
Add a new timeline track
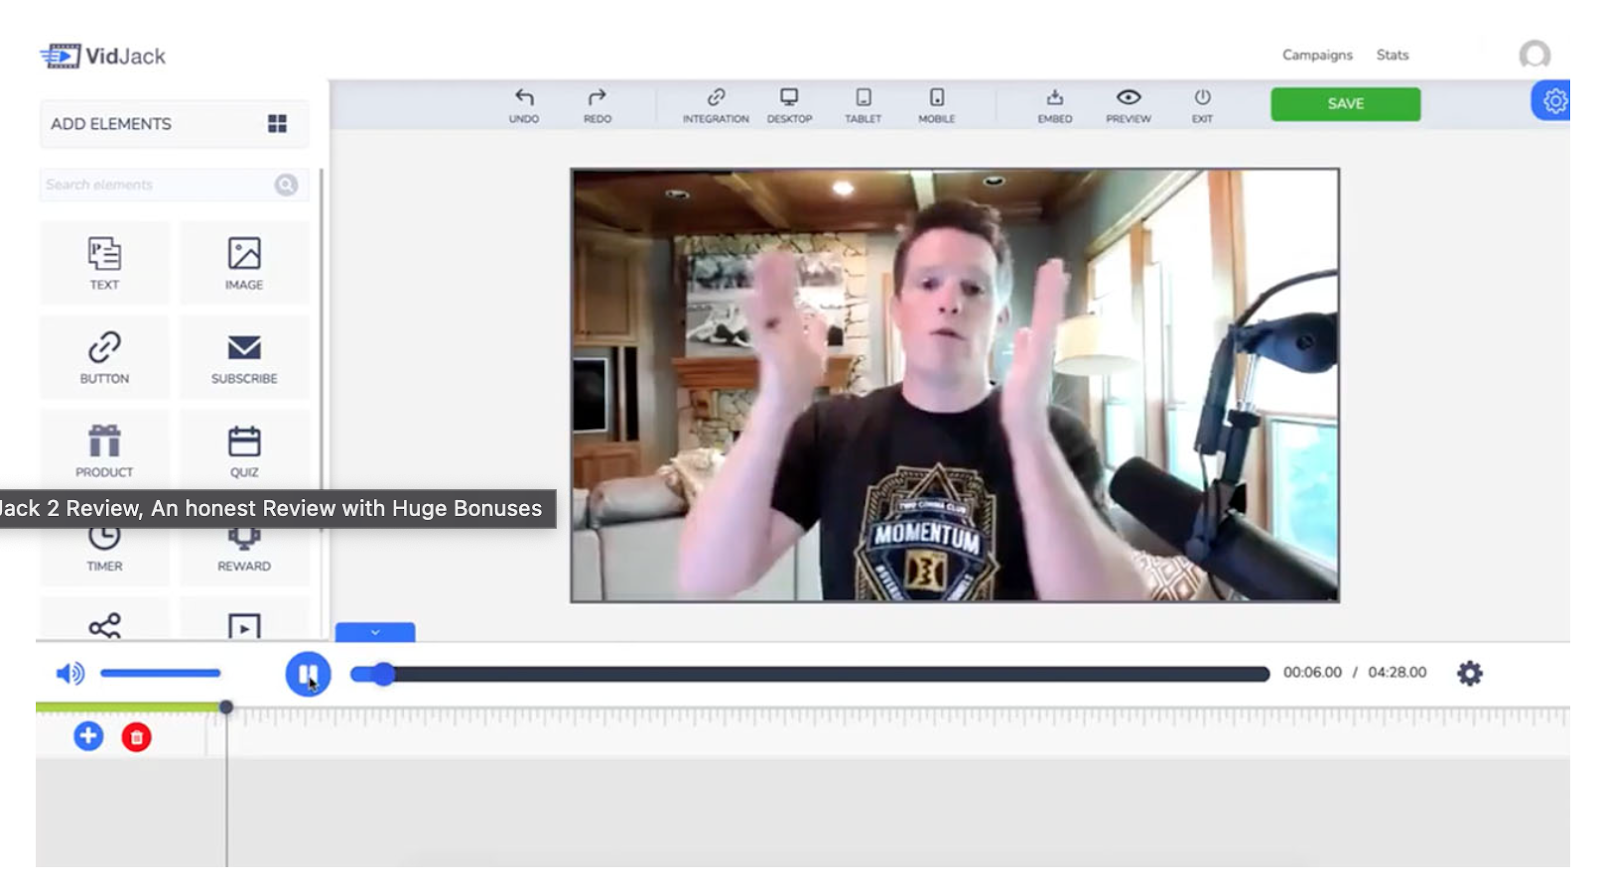click(x=88, y=737)
